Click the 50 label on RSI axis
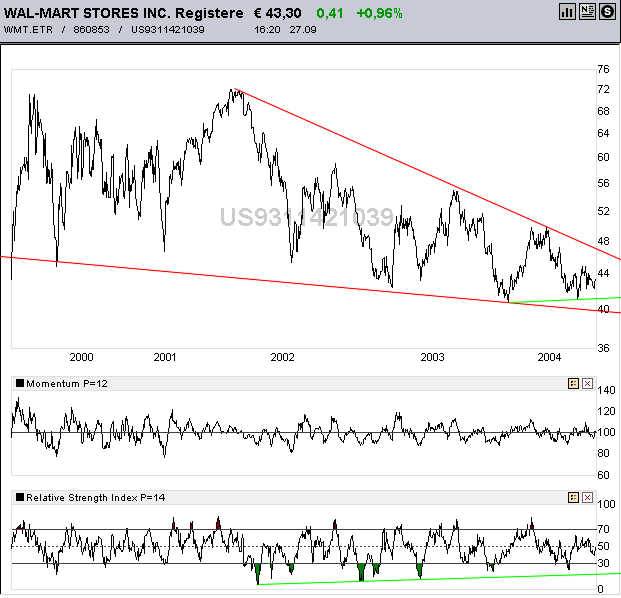 pos(603,546)
